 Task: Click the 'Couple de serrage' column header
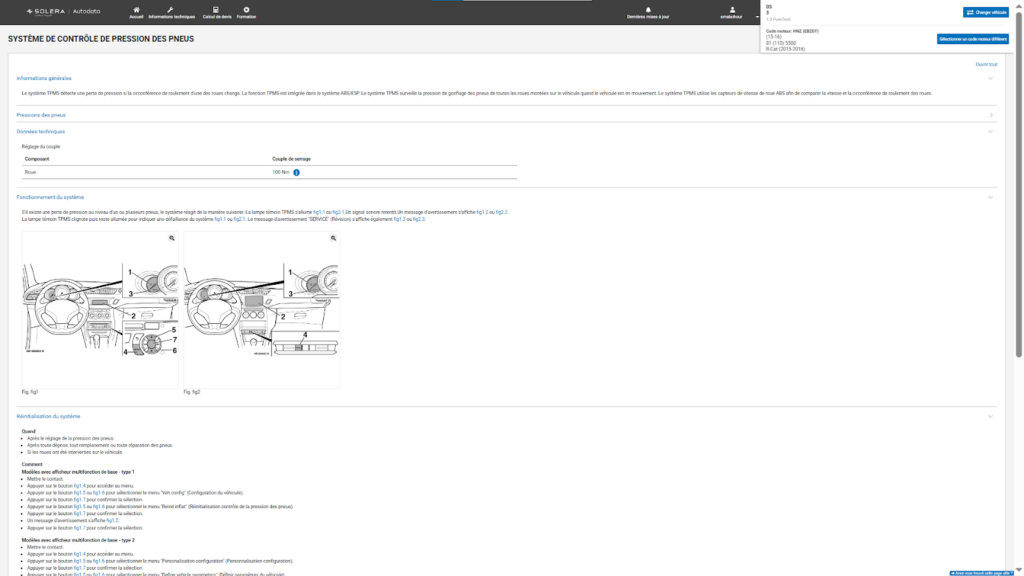pos(291,159)
